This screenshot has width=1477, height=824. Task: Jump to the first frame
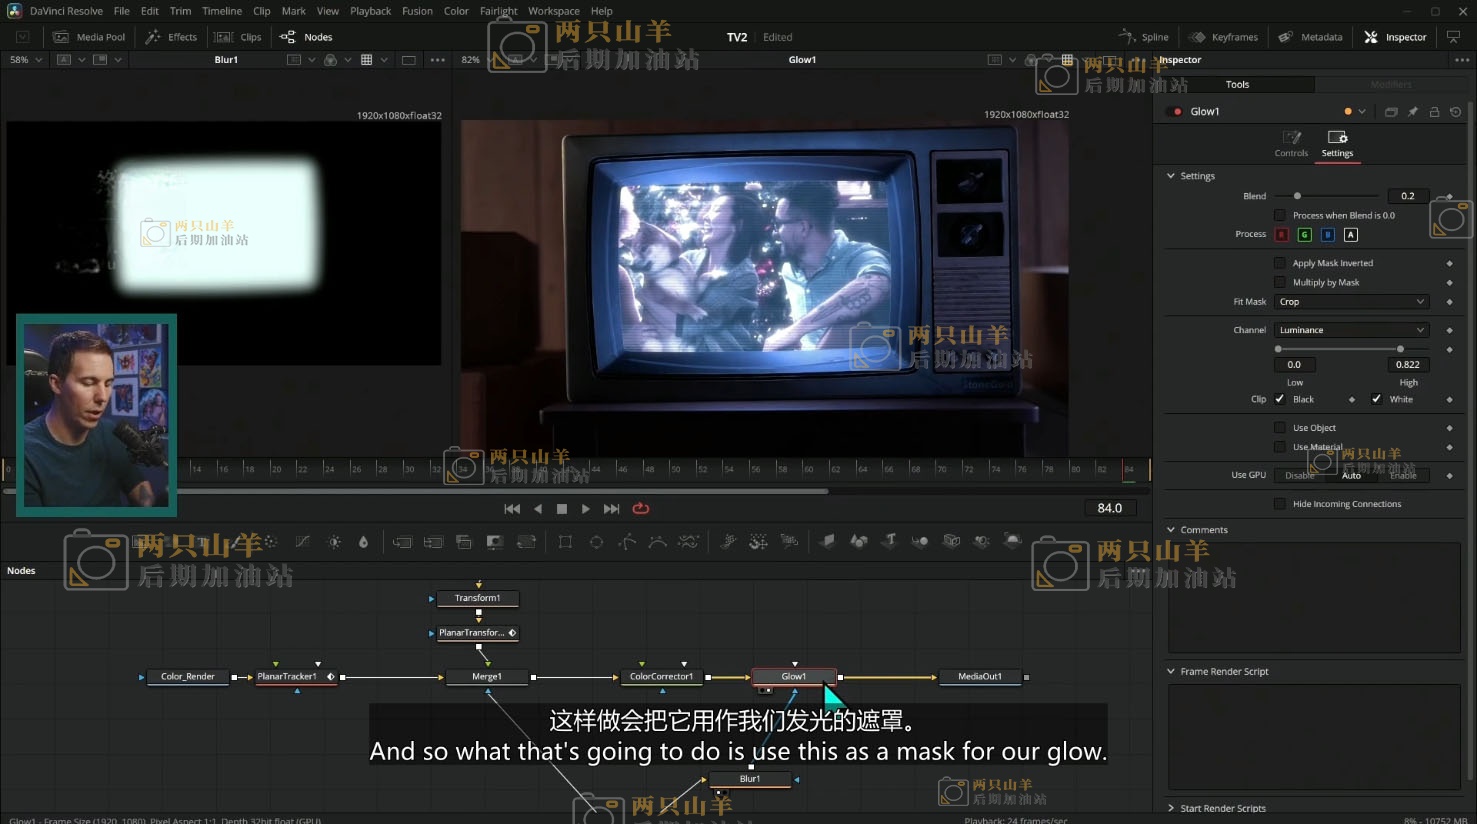click(x=512, y=509)
